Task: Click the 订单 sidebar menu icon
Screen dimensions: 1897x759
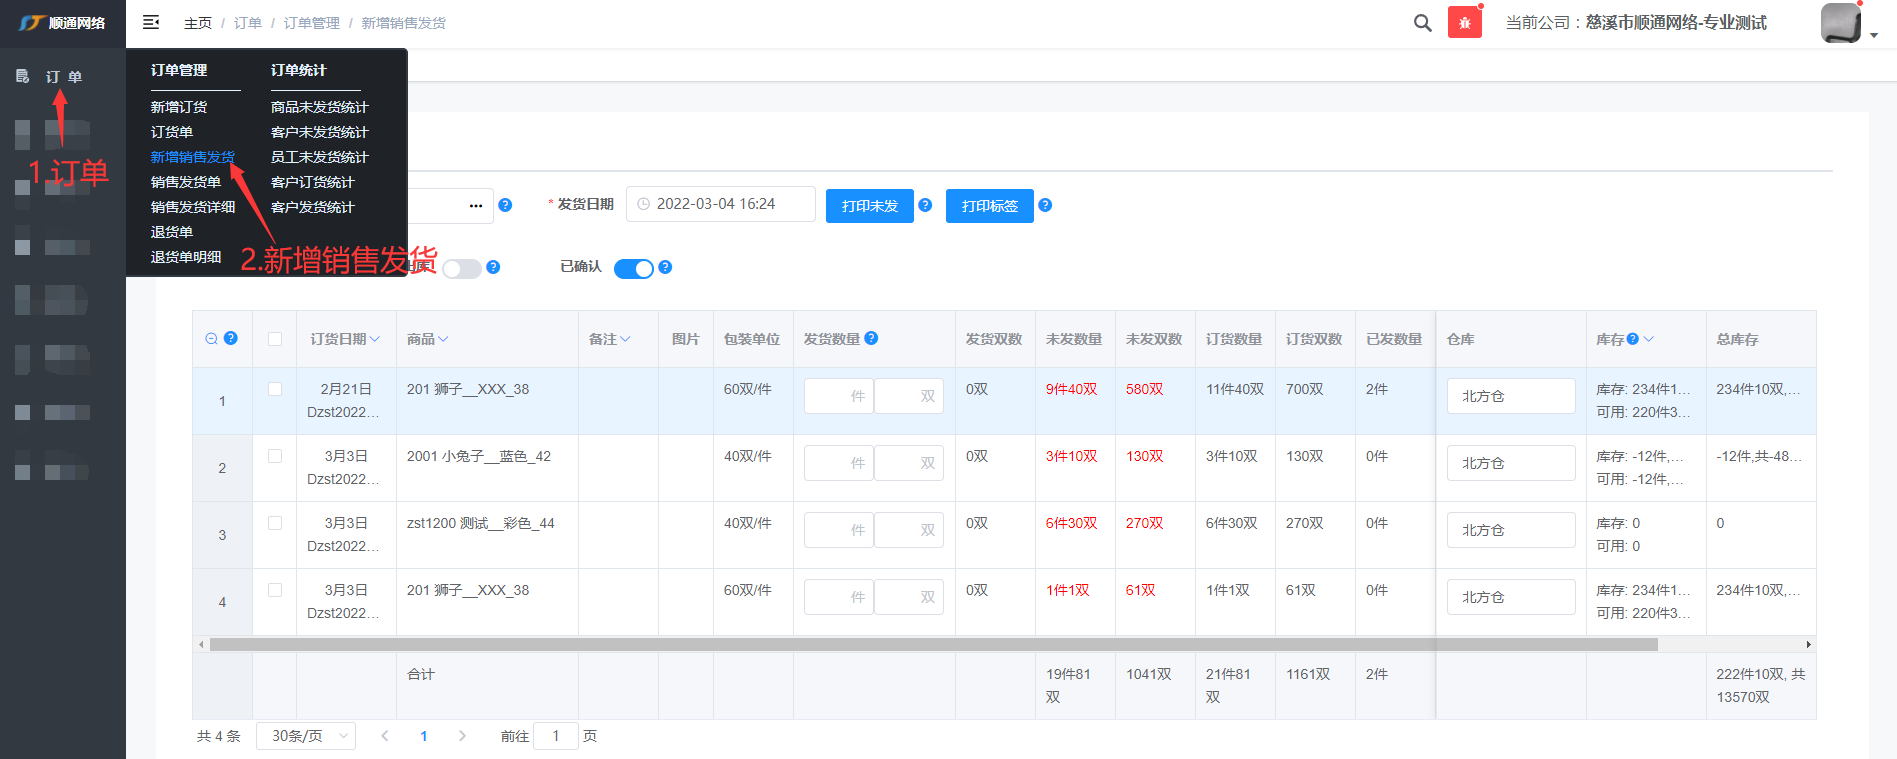Action: [22, 76]
